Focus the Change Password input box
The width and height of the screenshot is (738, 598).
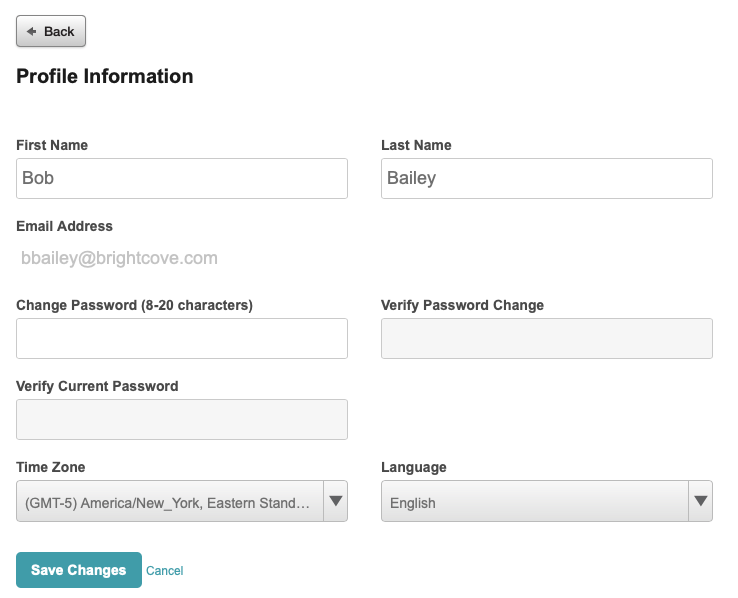(182, 338)
